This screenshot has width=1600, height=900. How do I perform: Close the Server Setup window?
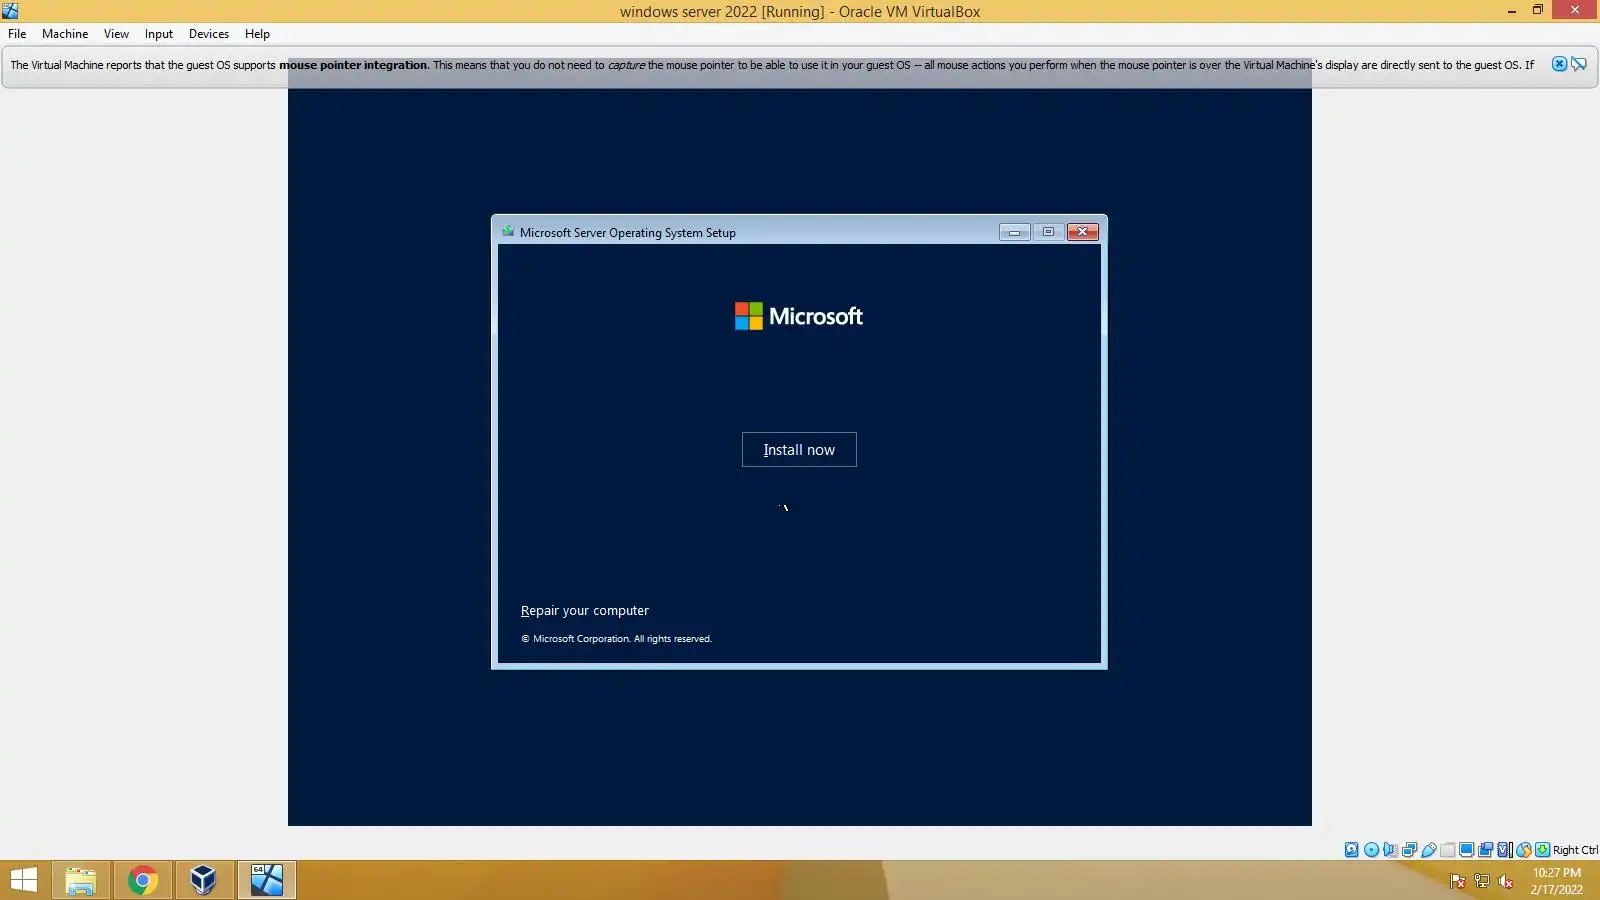click(x=1083, y=232)
